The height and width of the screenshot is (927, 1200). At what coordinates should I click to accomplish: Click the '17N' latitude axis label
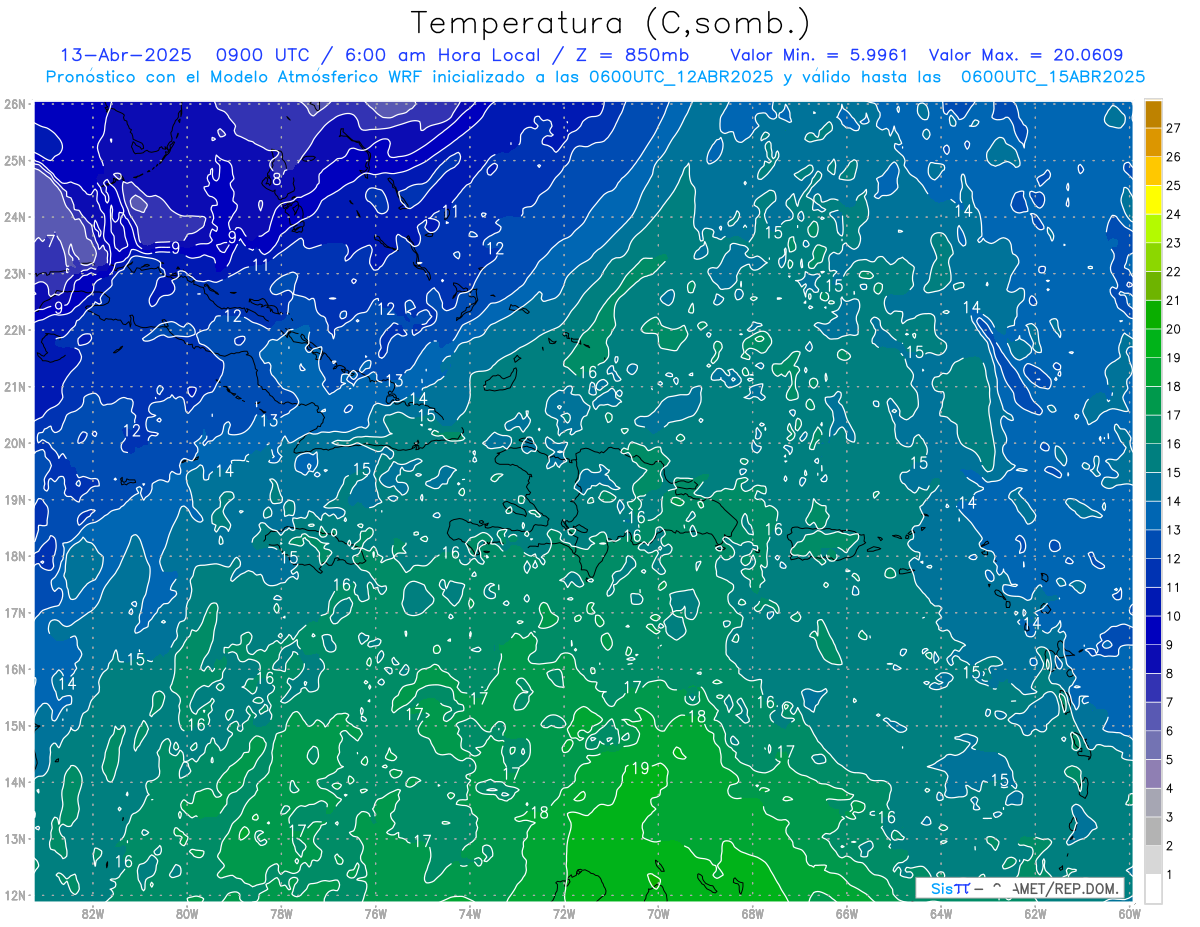click(14, 613)
